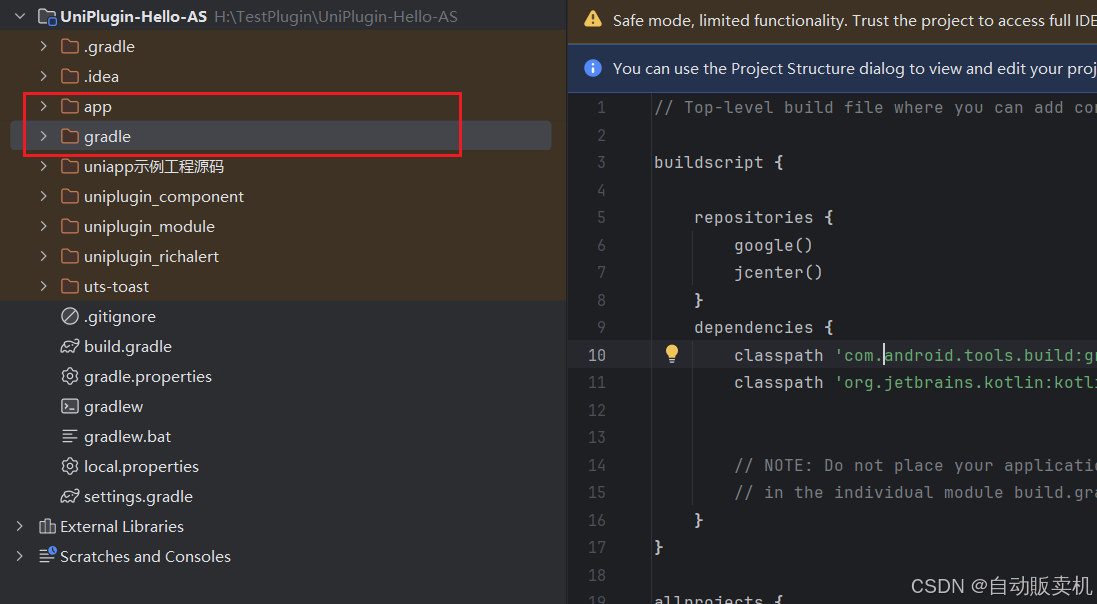
Task: Select the uniplugin_component folder name
Action: point(164,197)
